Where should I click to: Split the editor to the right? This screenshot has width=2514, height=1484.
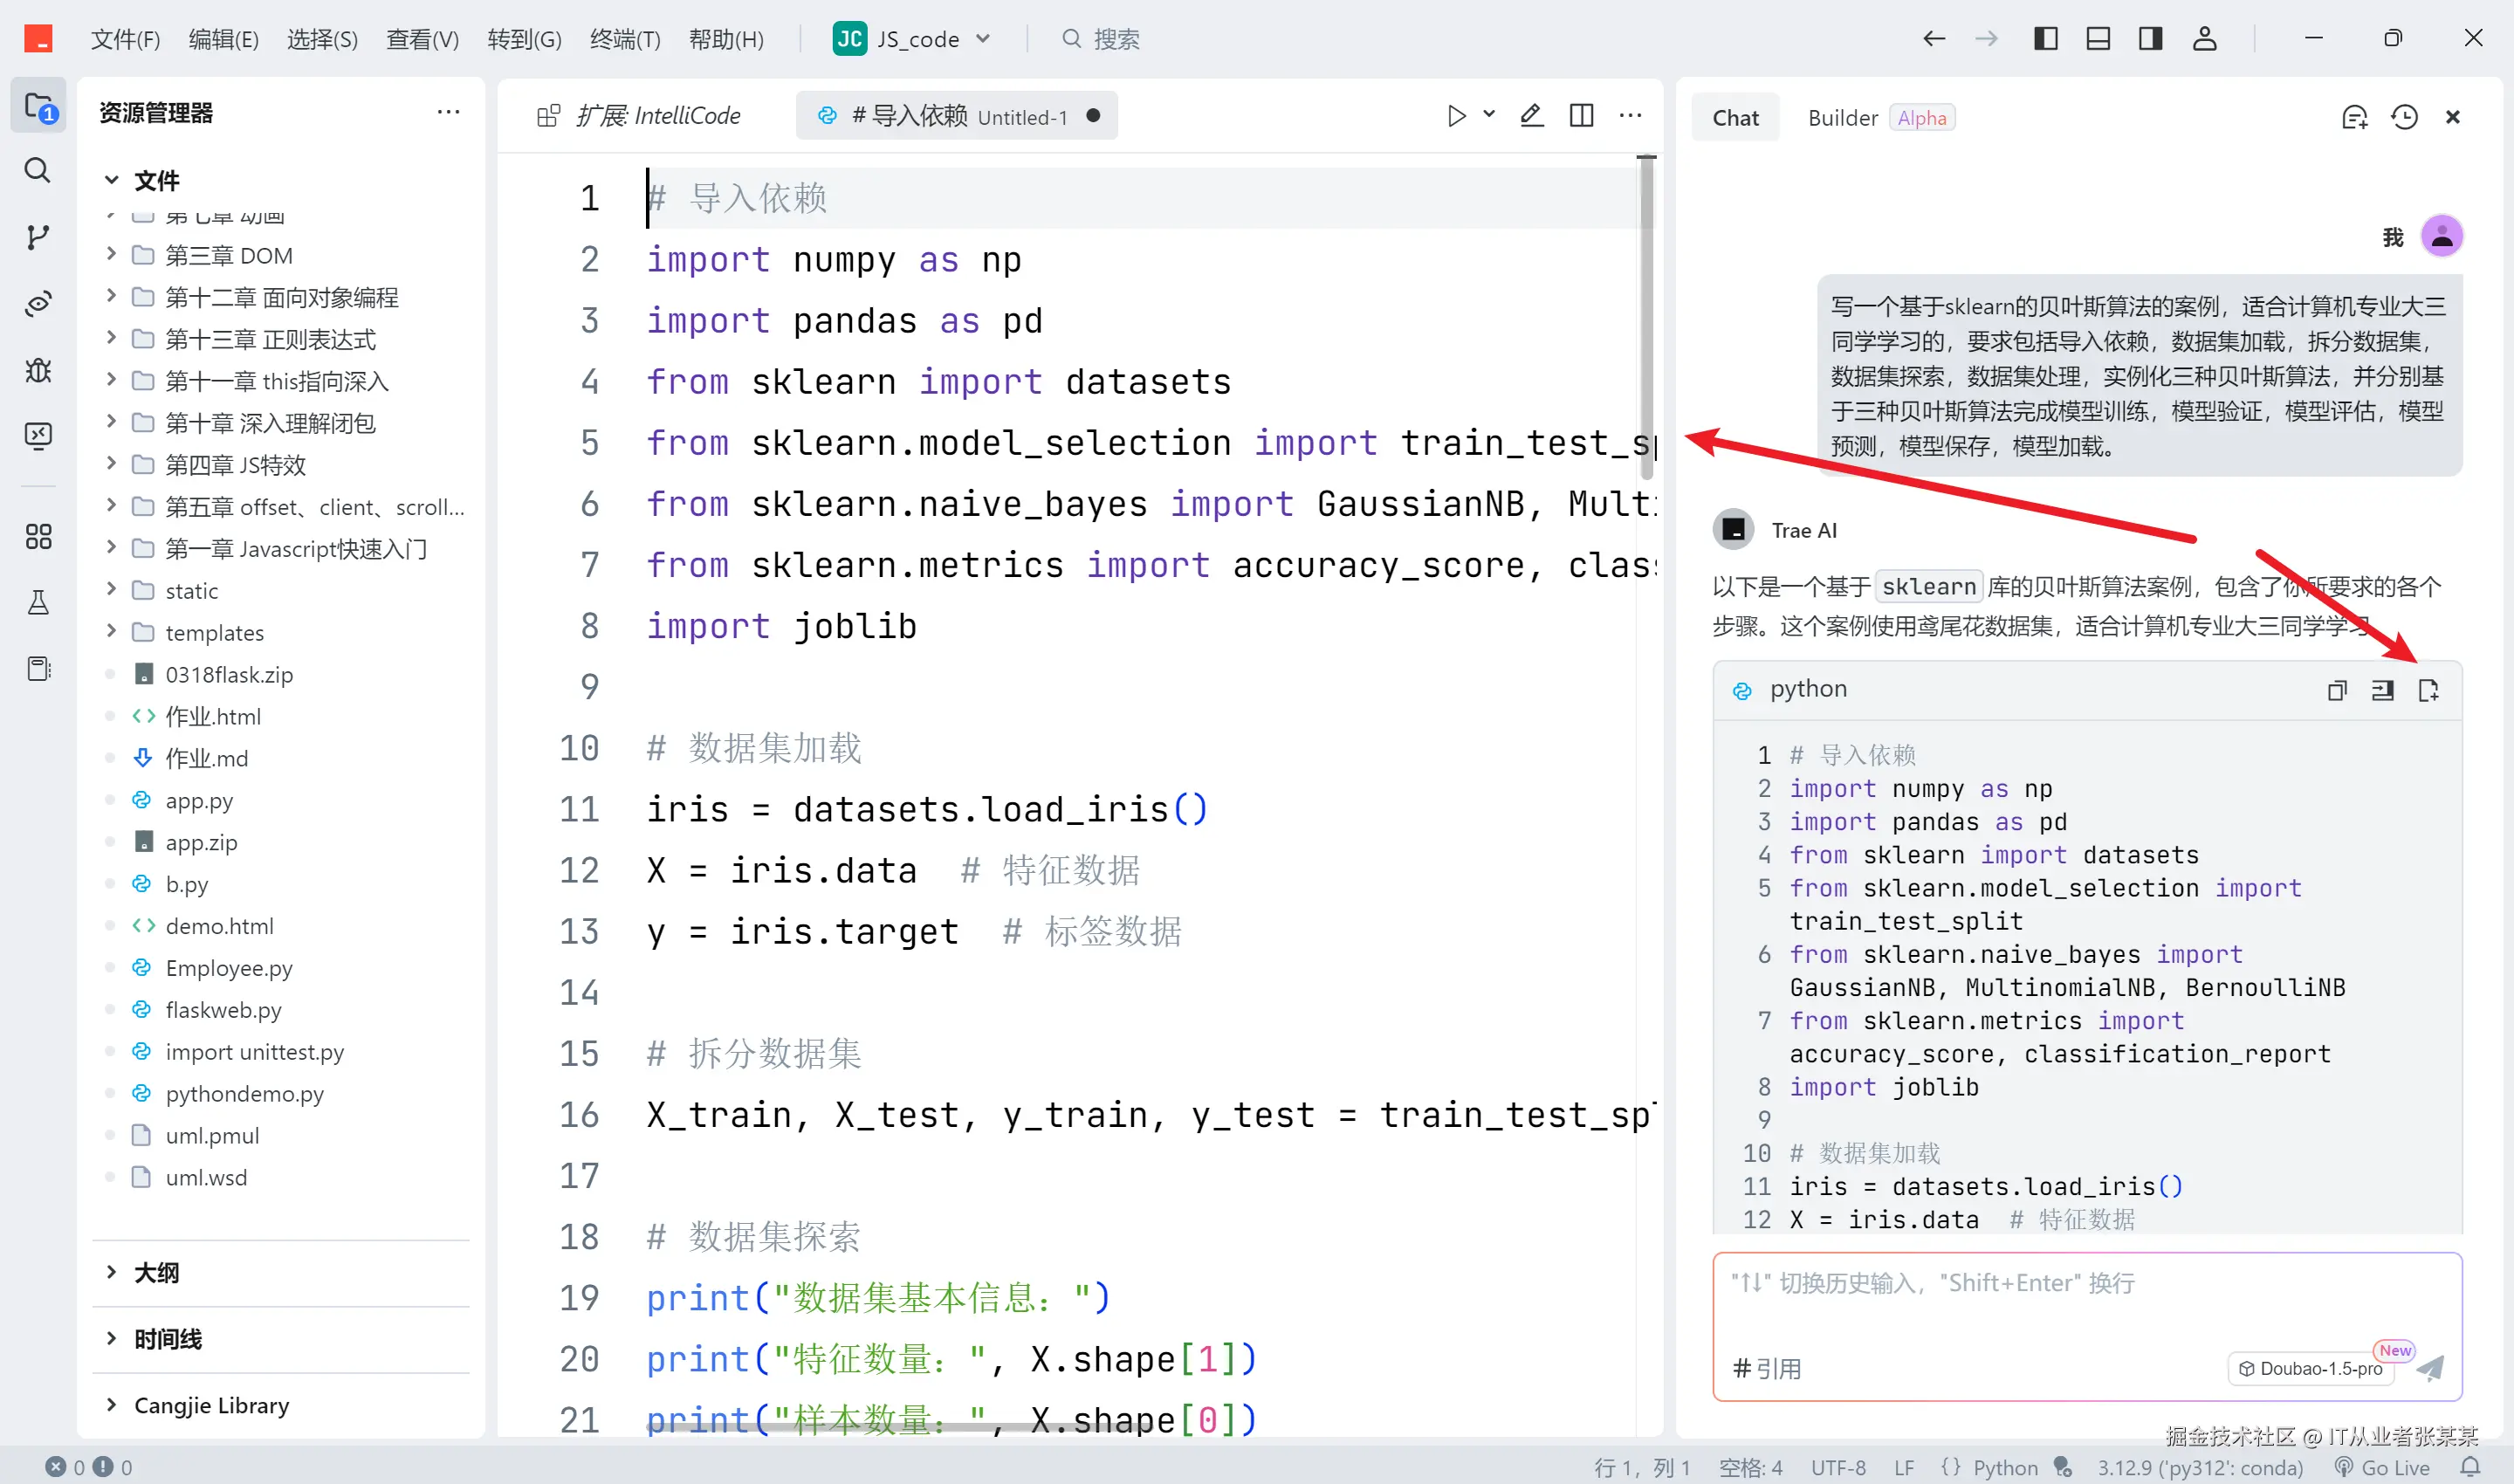(x=1581, y=116)
